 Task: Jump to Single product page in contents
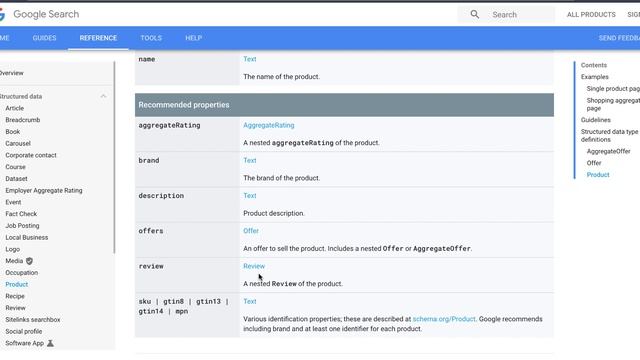click(x=613, y=89)
